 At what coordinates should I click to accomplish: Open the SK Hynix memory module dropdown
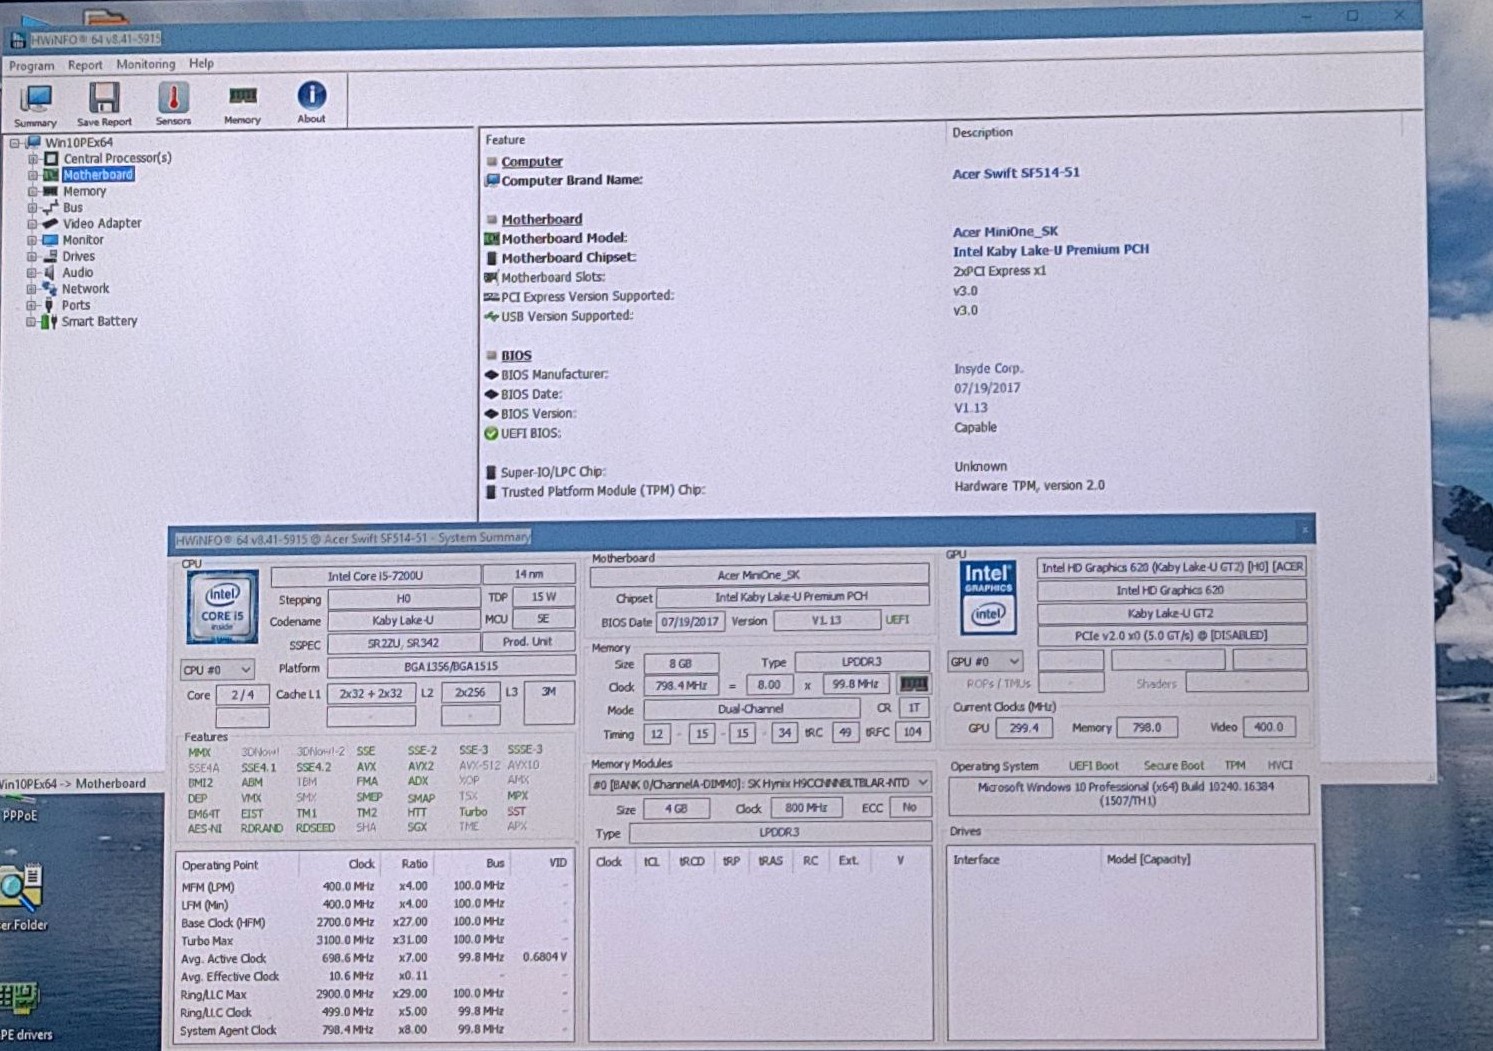click(x=760, y=783)
